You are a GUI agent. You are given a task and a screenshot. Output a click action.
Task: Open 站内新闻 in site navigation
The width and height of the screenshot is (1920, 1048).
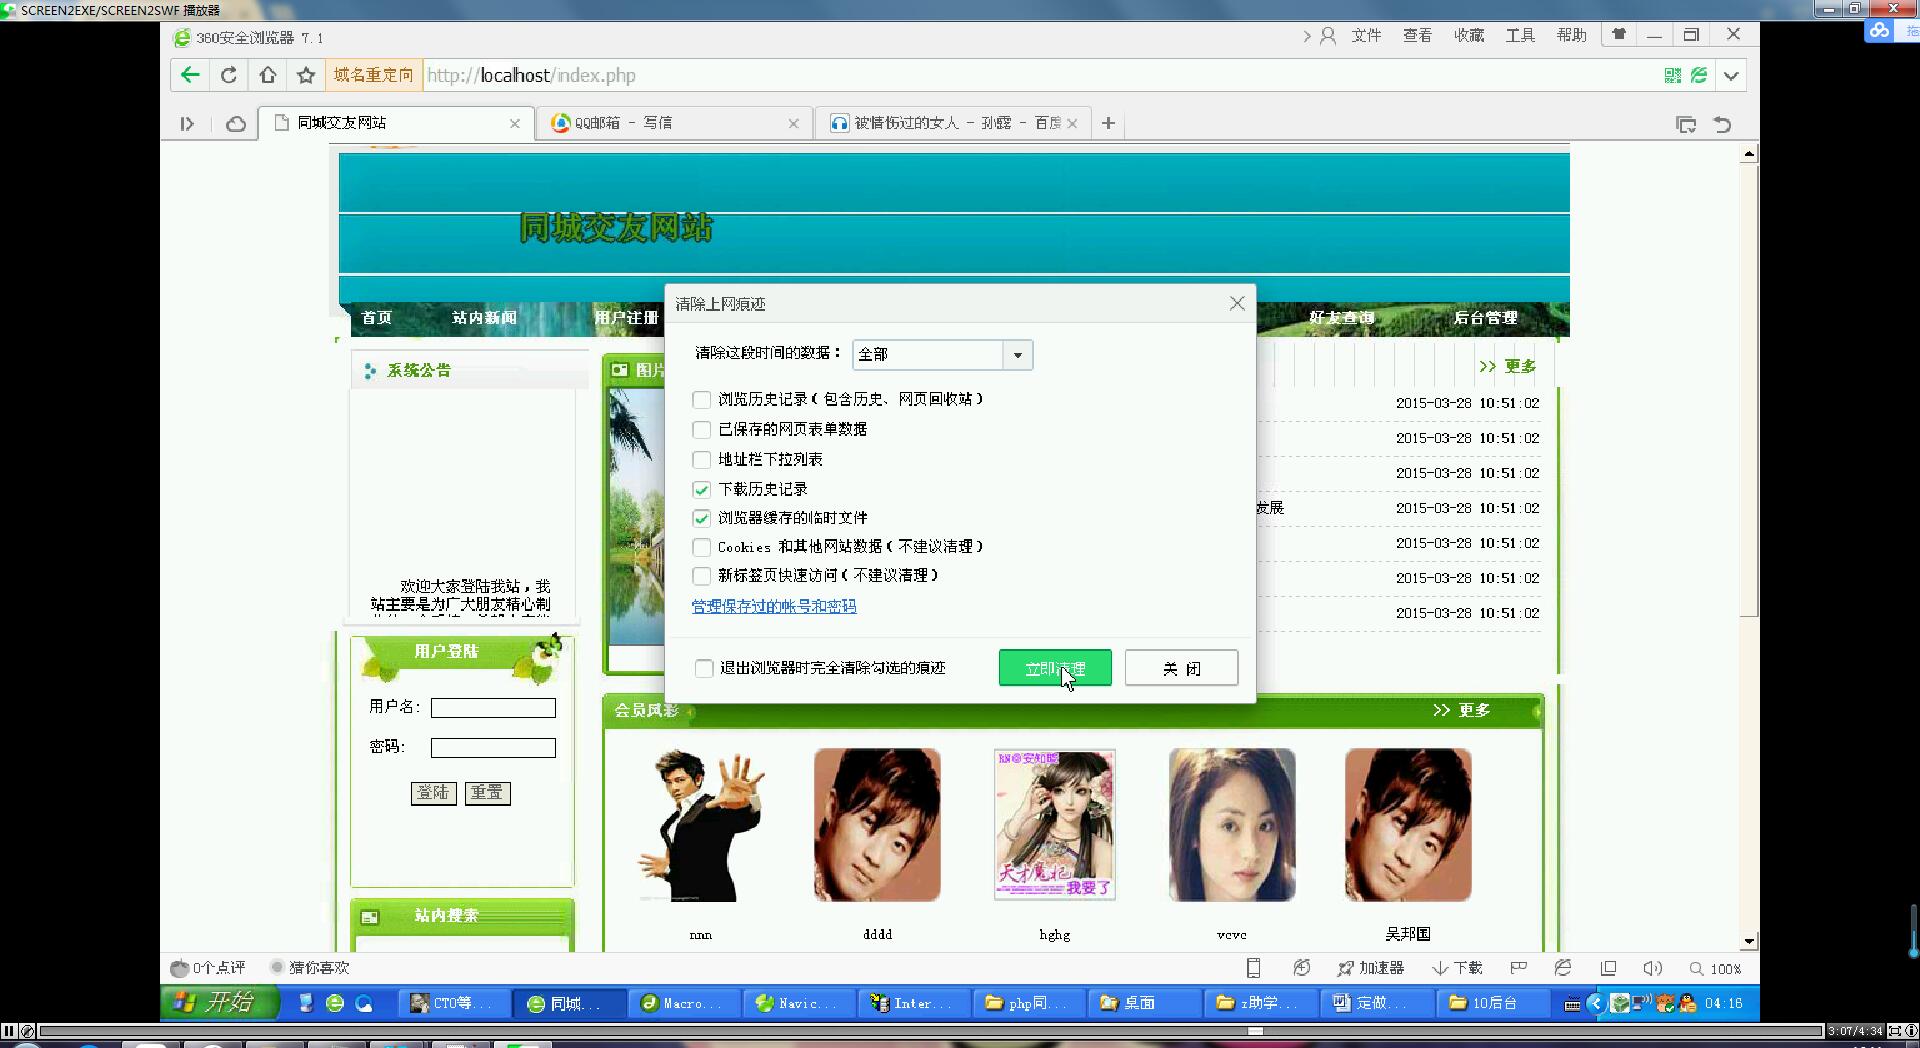coord(484,318)
